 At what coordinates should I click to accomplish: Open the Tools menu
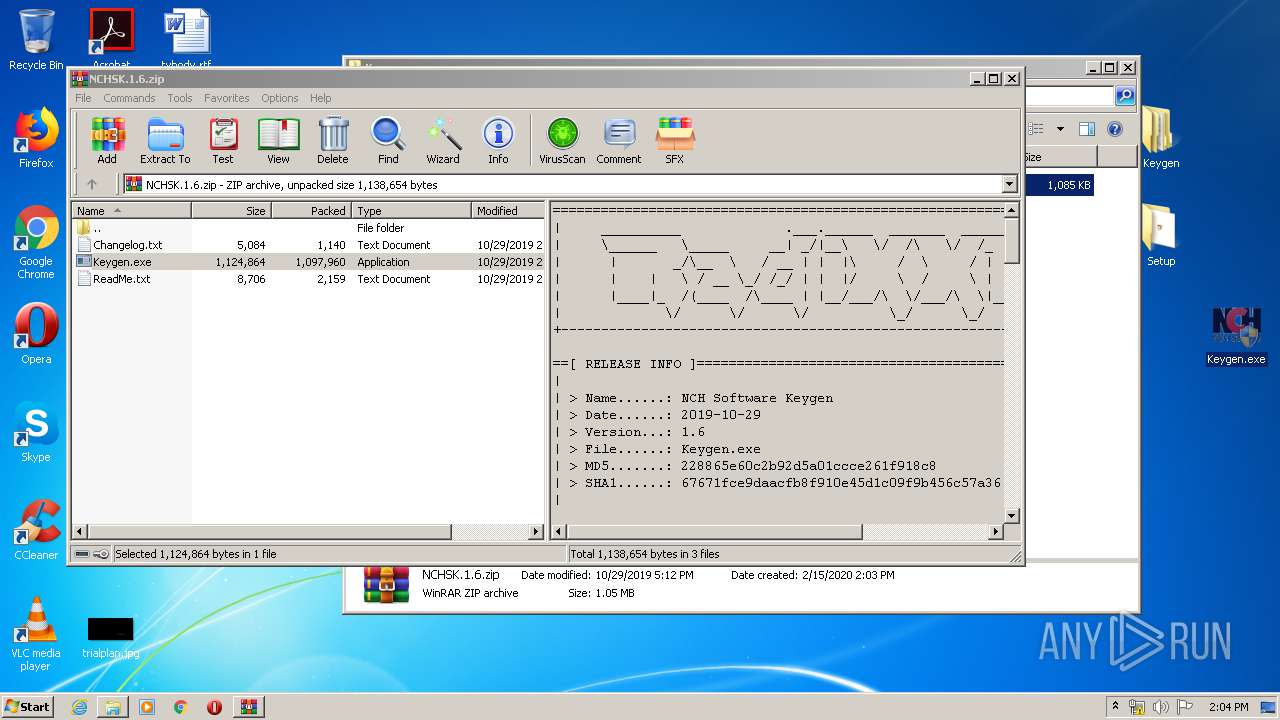click(x=180, y=98)
